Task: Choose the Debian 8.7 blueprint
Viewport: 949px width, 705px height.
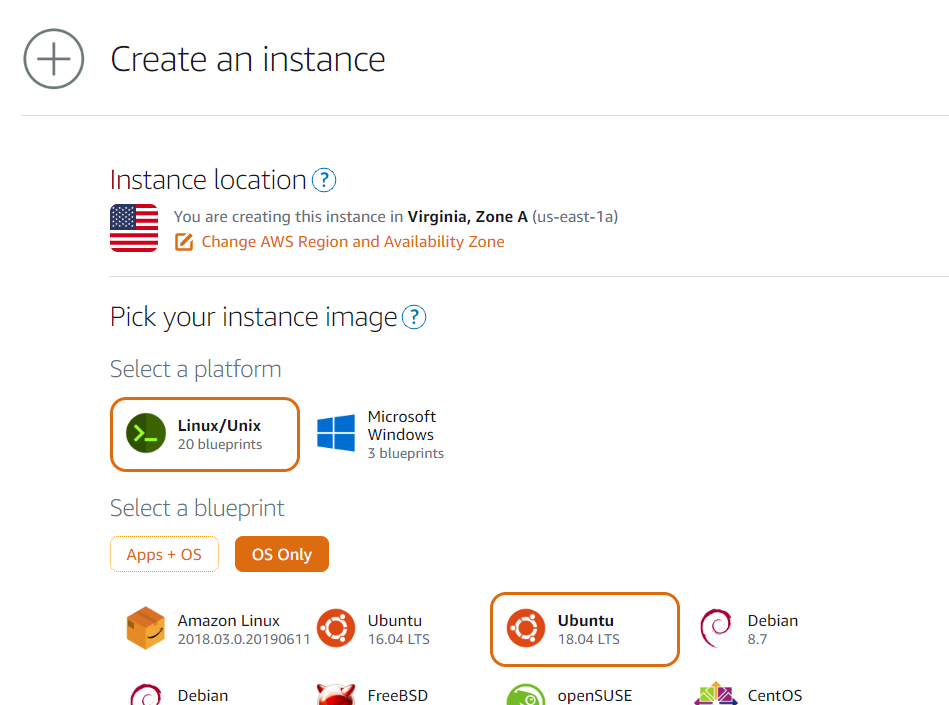Action: tap(750, 629)
